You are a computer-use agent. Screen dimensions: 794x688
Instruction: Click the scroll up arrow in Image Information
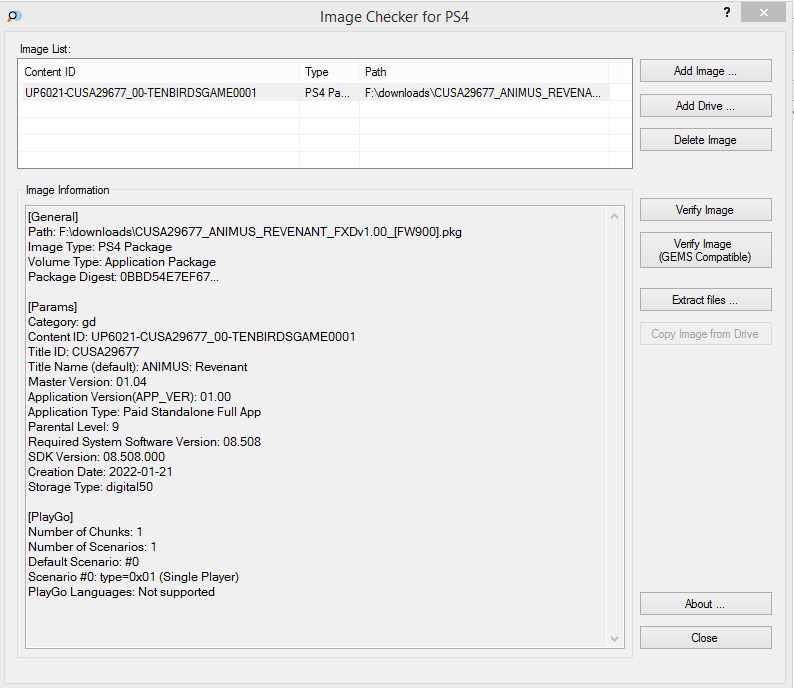[x=614, y=216]
